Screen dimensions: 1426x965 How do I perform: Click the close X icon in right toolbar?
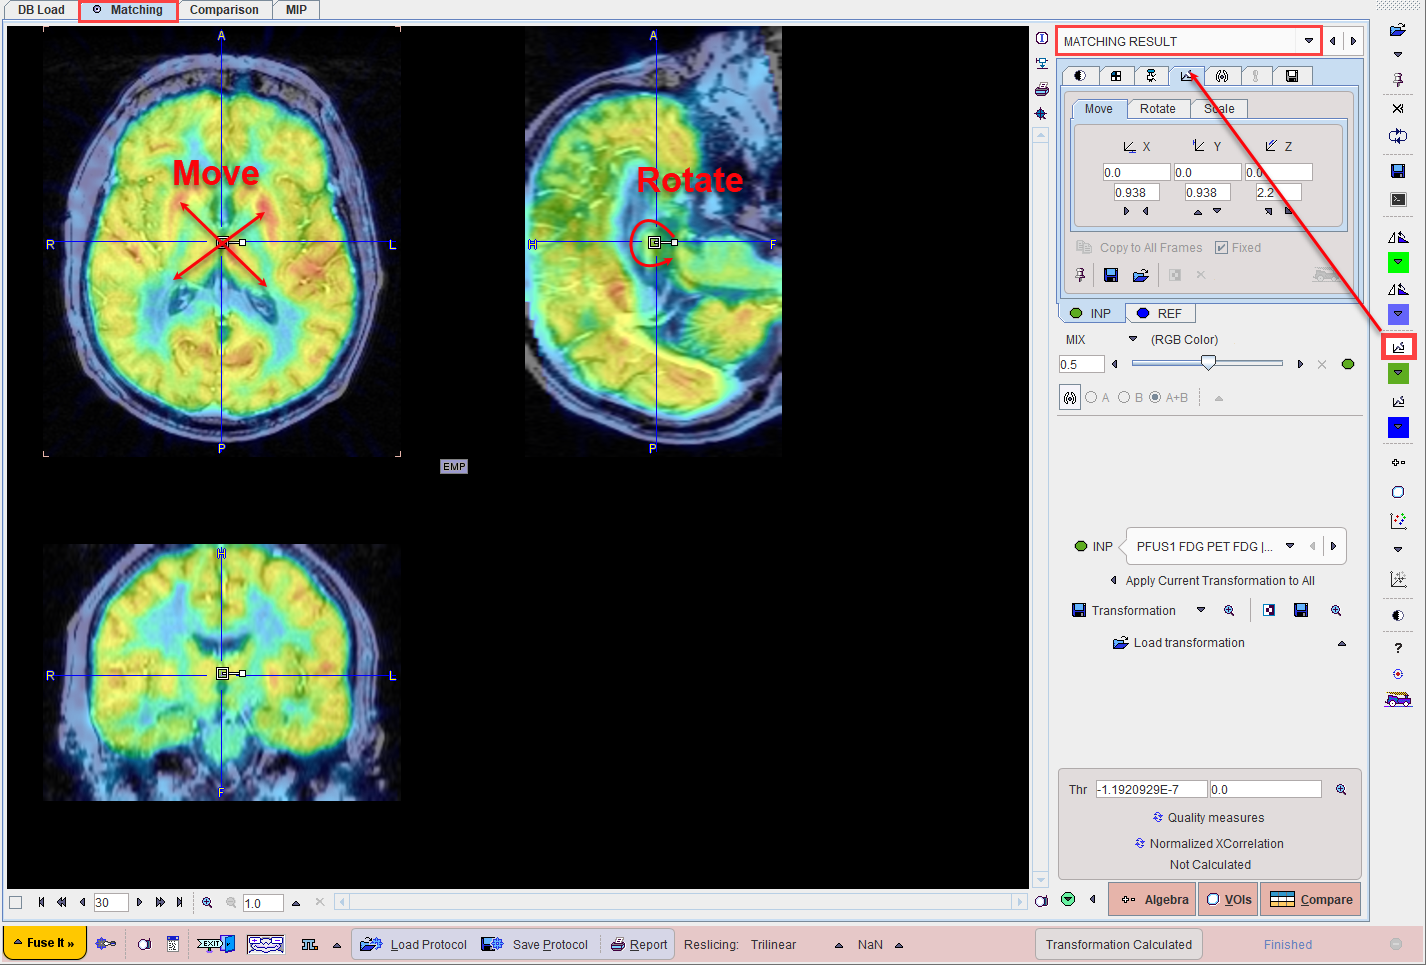tap(1398, 108)
